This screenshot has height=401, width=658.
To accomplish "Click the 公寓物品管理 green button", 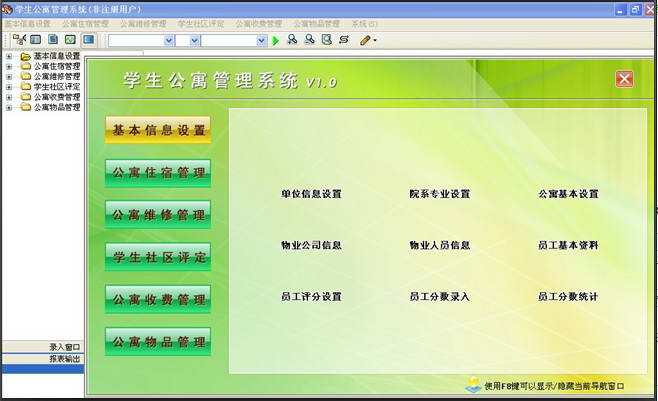I will pos(158,342).
